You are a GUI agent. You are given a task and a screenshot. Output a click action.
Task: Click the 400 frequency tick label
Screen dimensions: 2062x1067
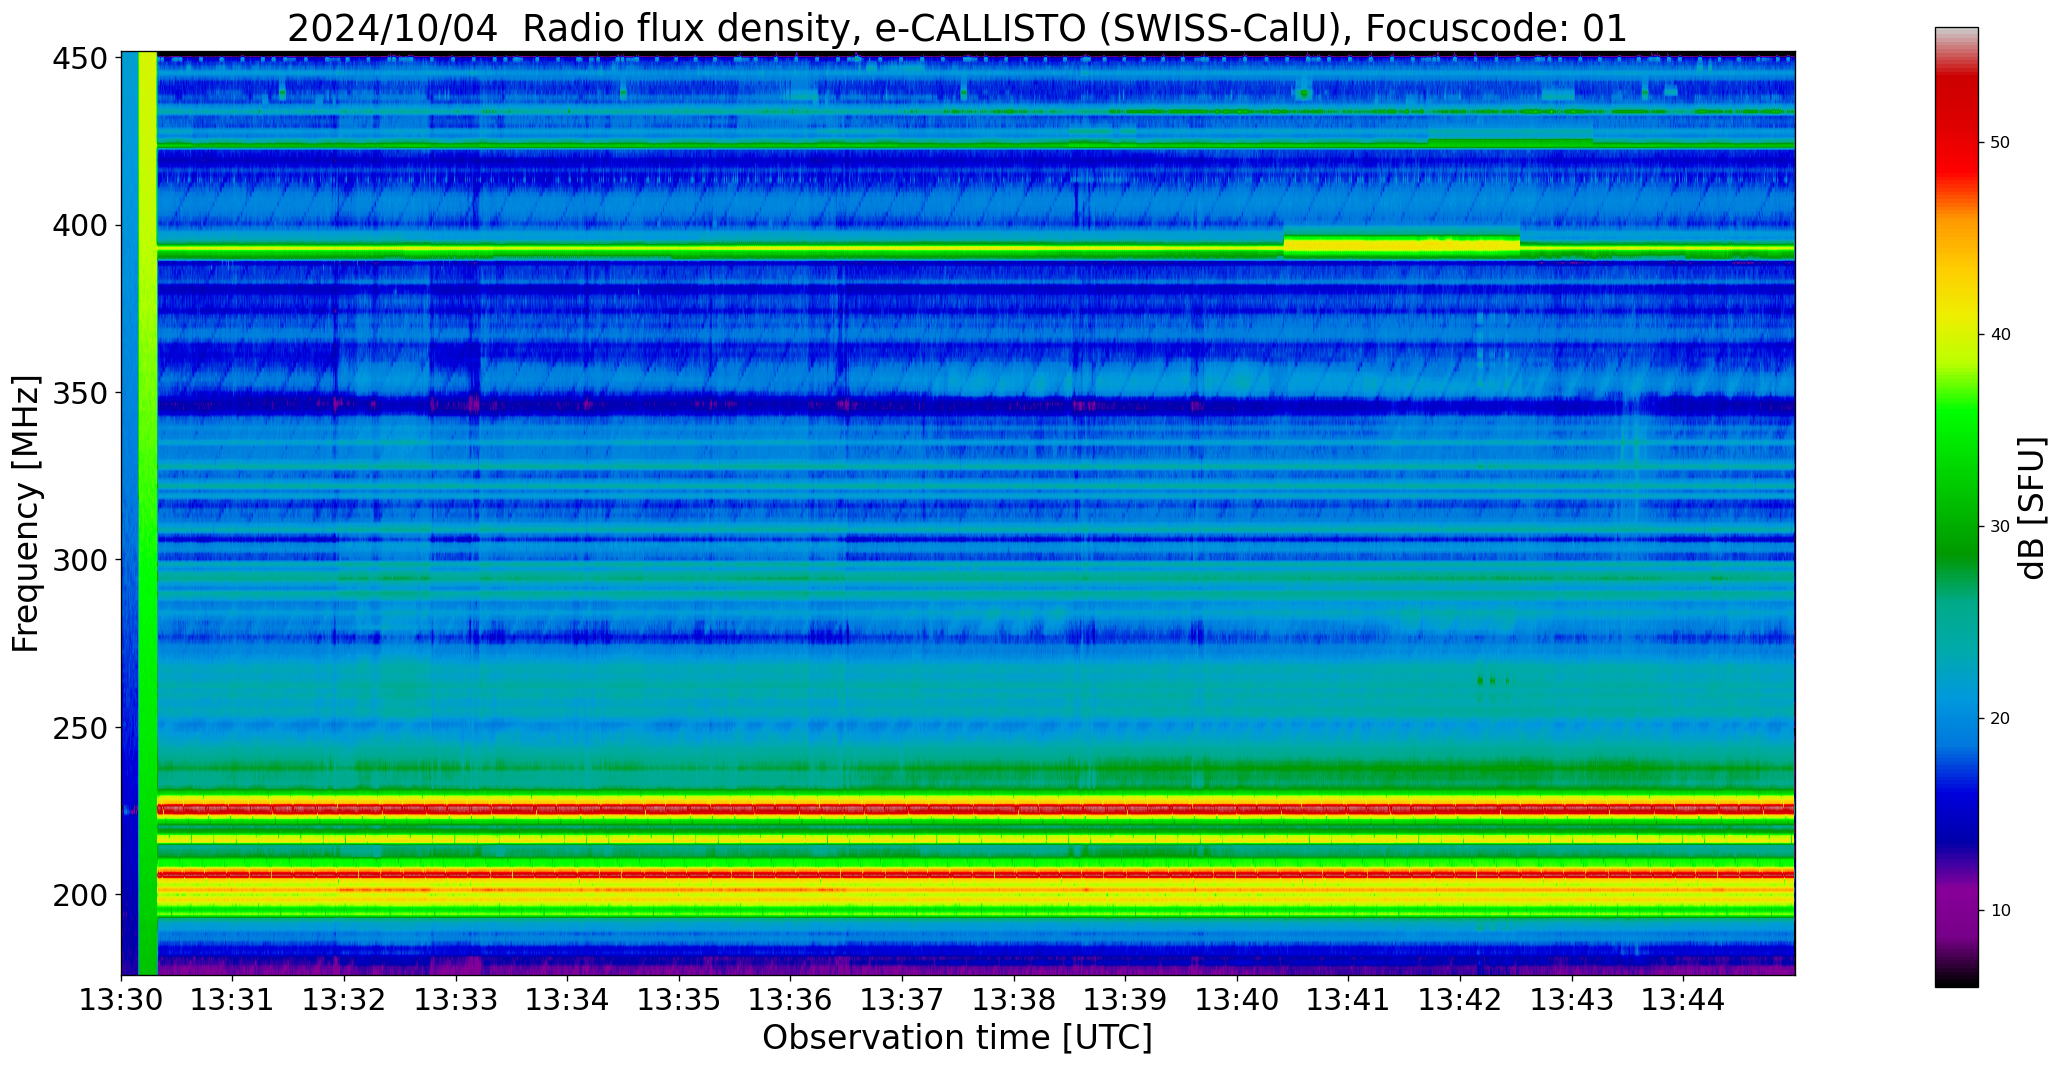80,226
